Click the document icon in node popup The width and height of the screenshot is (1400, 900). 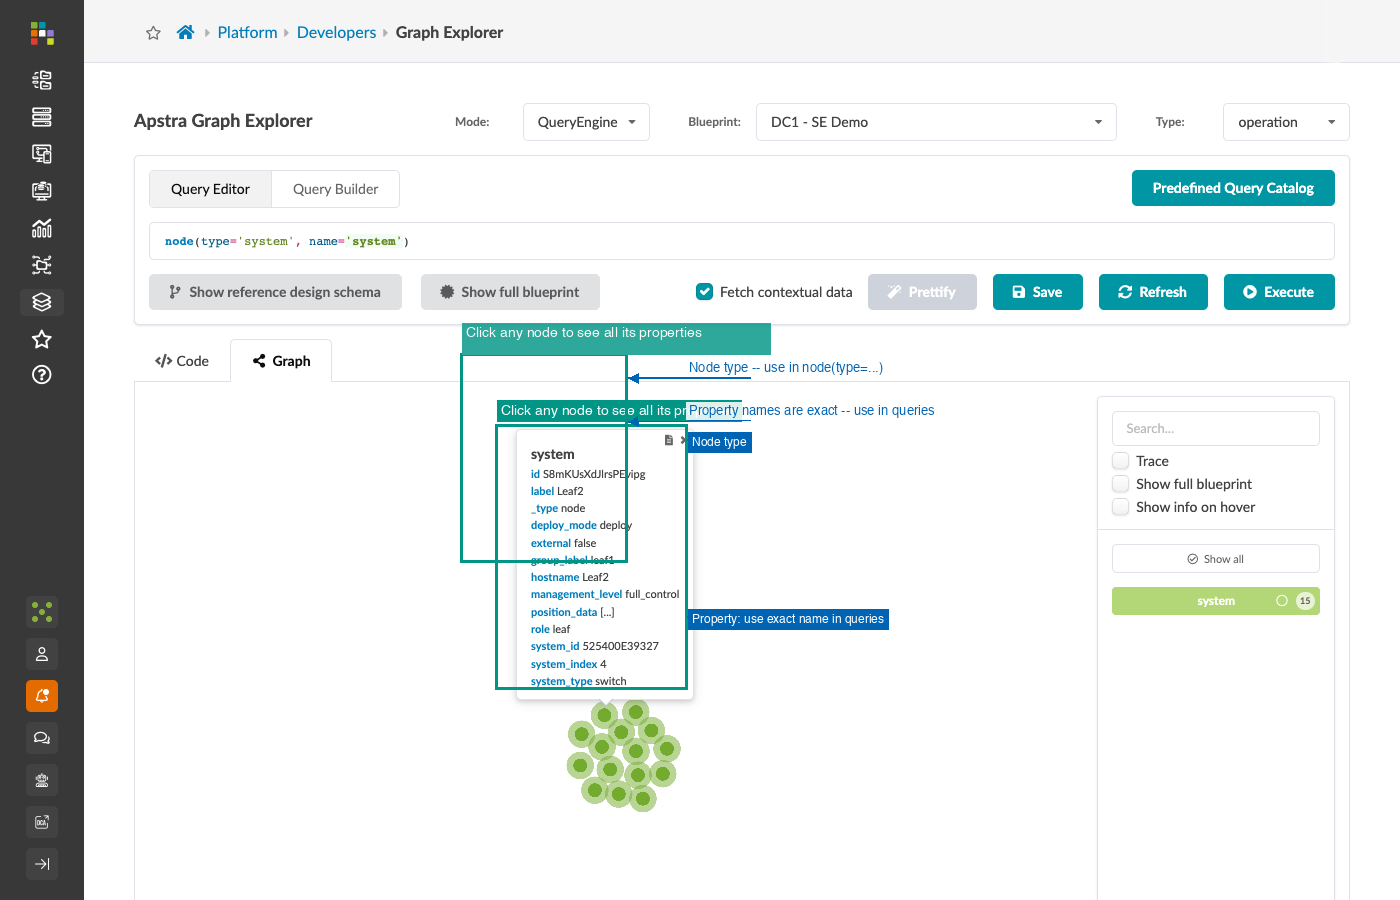(669, 440)
